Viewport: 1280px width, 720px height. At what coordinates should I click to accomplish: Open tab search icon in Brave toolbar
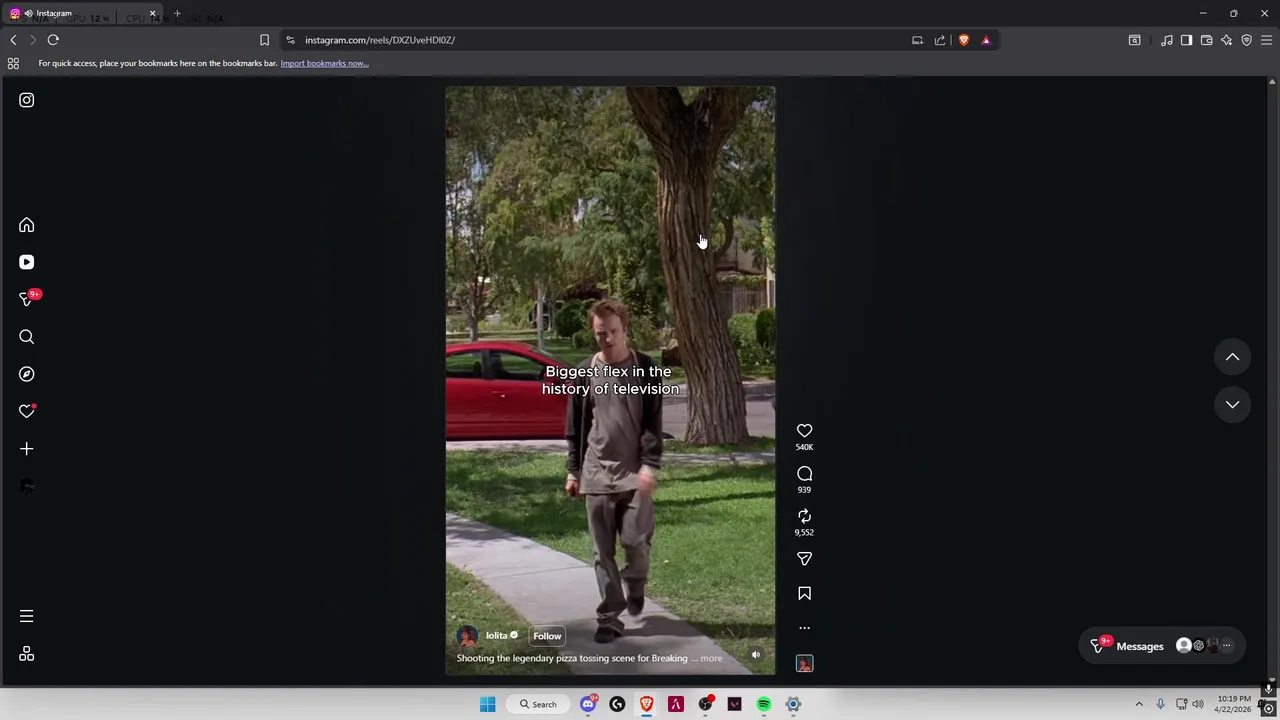(1134, 40)
